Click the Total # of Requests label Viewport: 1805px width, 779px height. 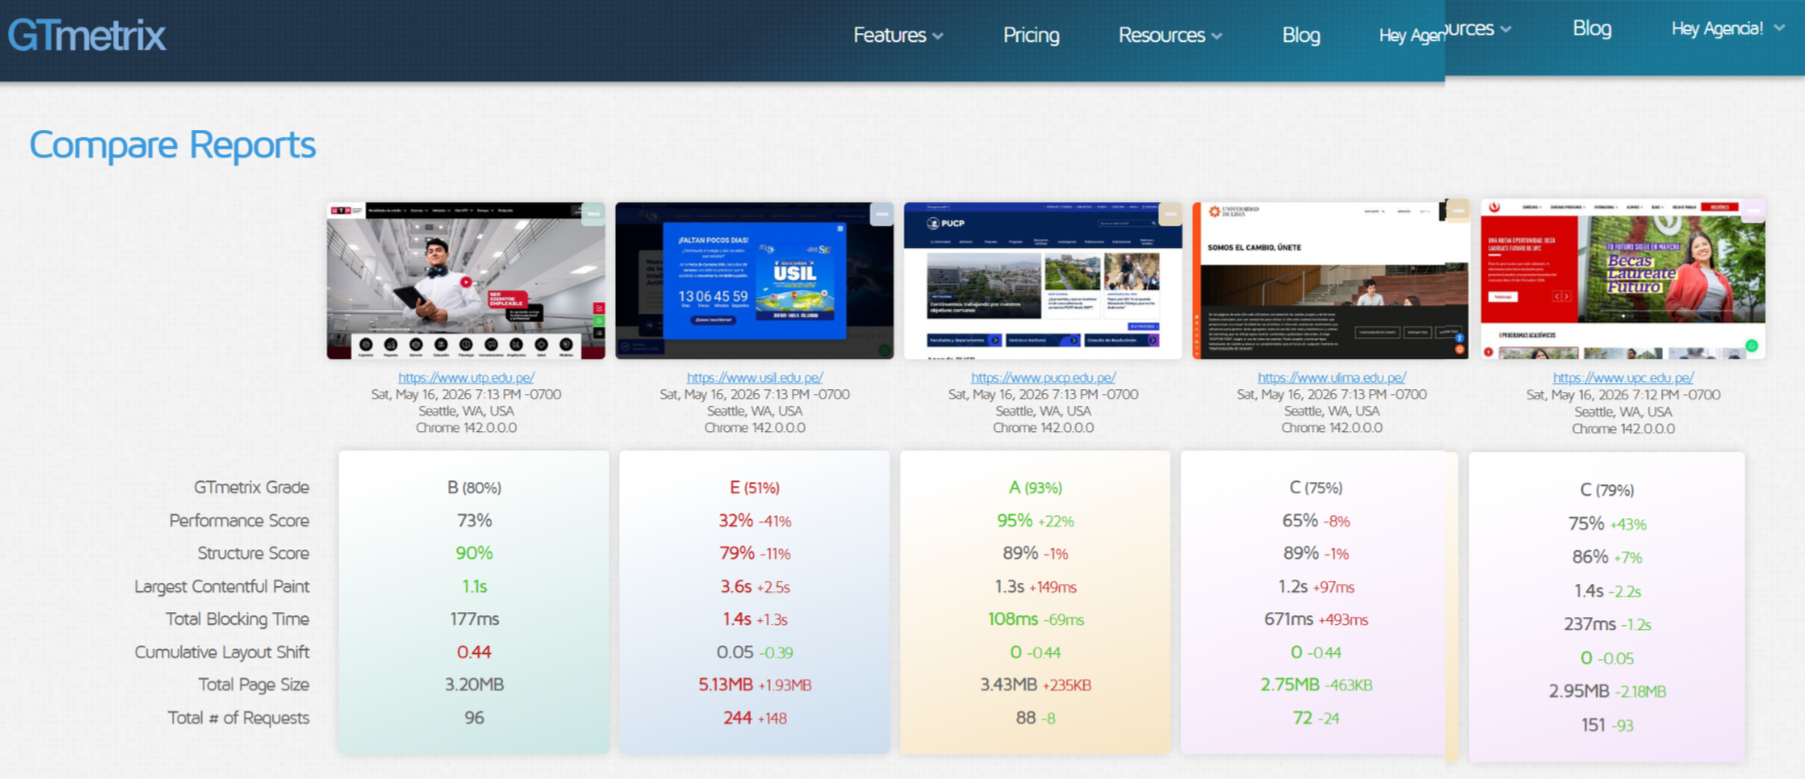238,718
